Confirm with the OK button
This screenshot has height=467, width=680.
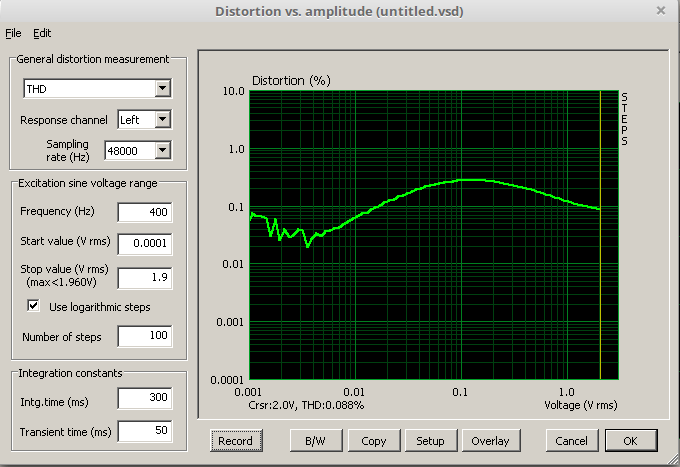click(x=631, y=441)
